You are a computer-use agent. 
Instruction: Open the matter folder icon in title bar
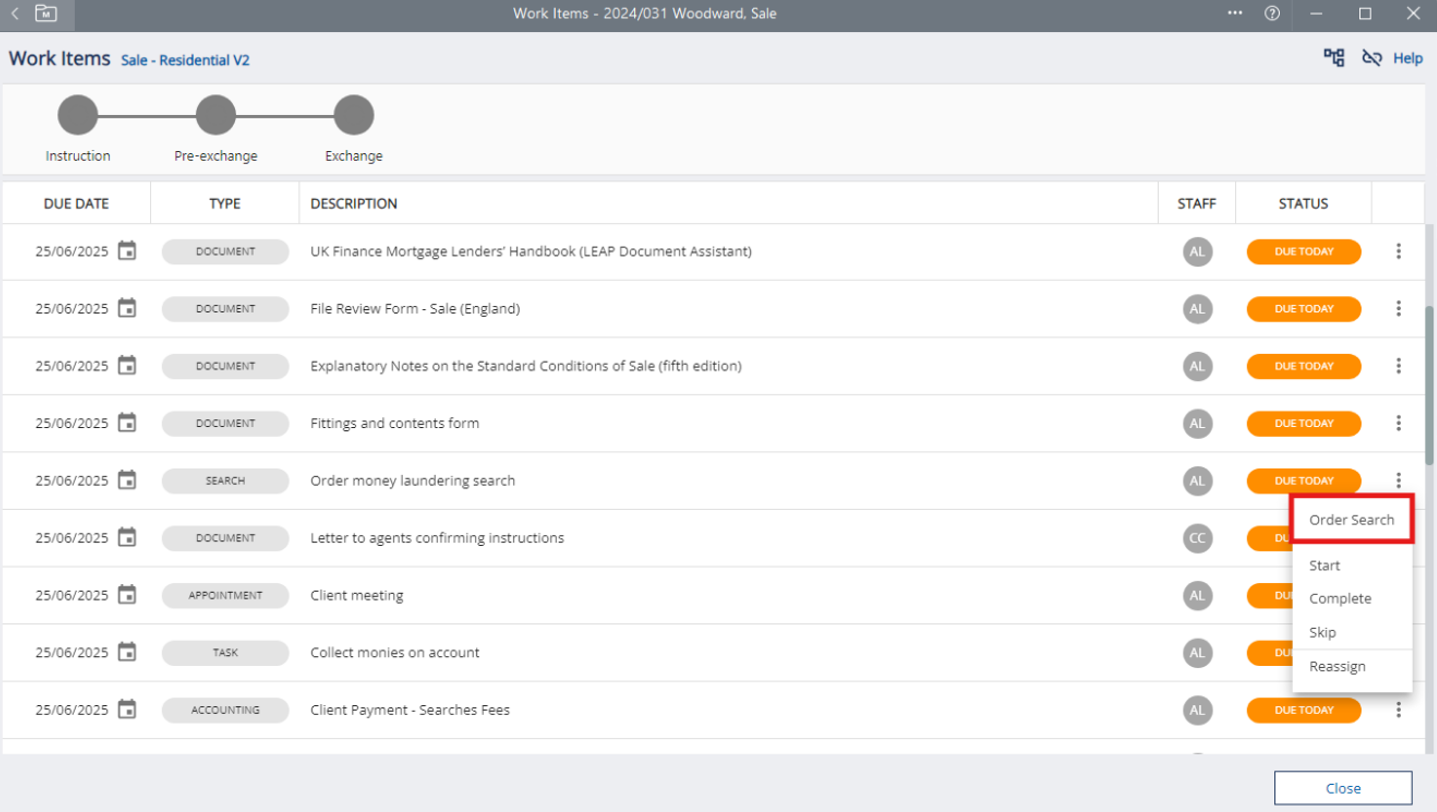pos(45,14)
